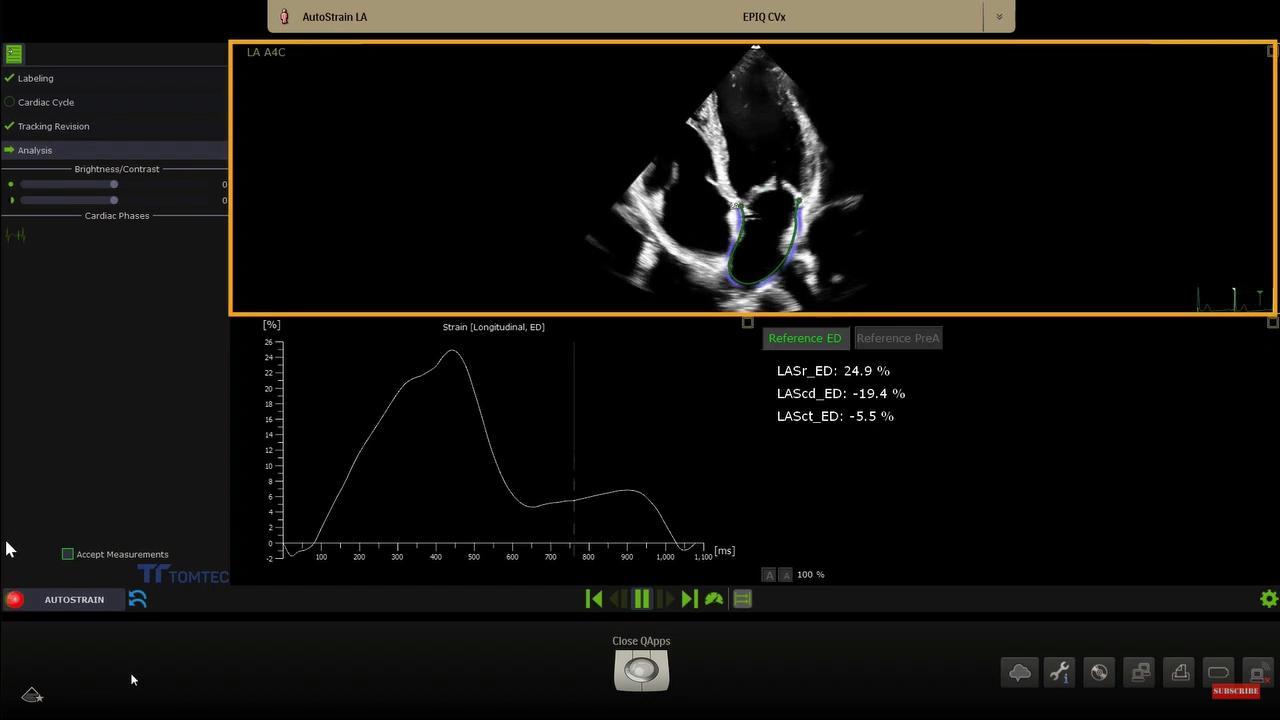Click the Cardiac Phases ECG icon
Image resolution: width=1280 pixels, height=720 pixels.
pyautogui.click(x=15, y=235)
